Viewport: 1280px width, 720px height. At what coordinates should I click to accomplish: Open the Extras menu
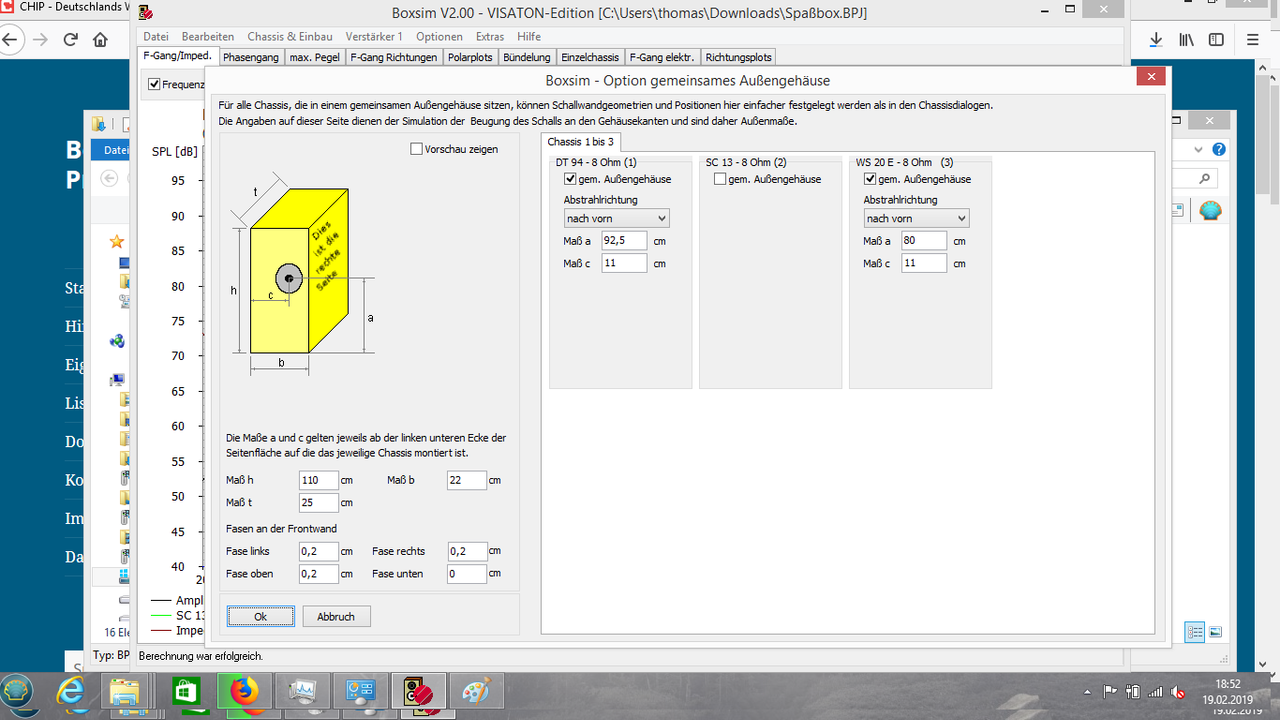coord(490,36)
